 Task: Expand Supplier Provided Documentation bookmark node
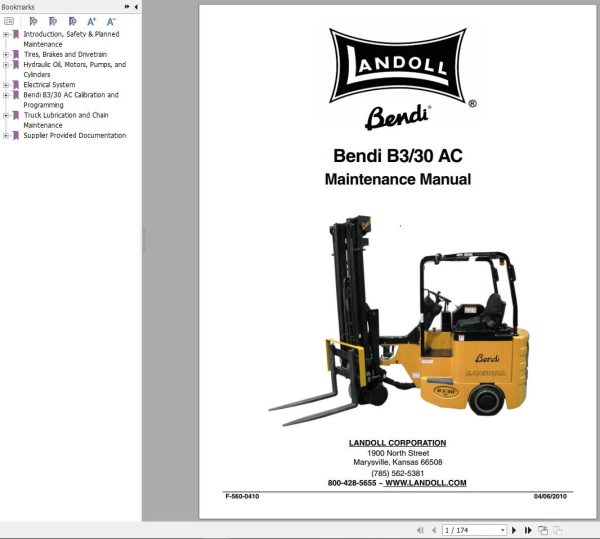coord(5,135)
